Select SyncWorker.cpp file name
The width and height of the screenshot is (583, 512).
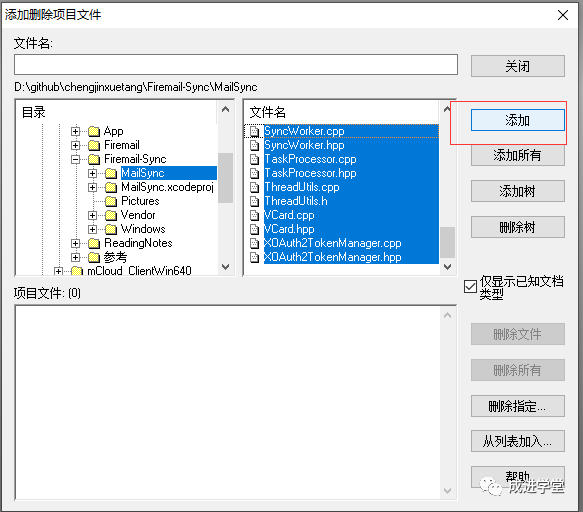304,131
